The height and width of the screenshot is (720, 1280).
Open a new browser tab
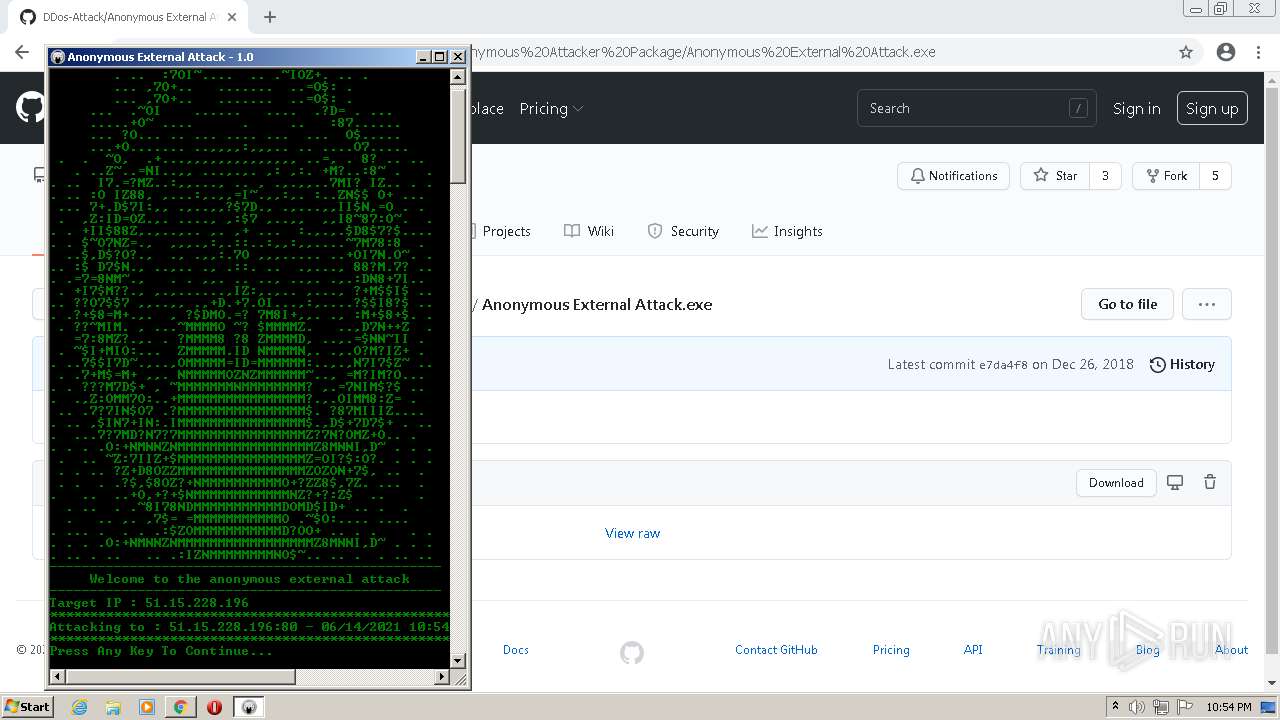pyautogui.click(x=270, y=17)
